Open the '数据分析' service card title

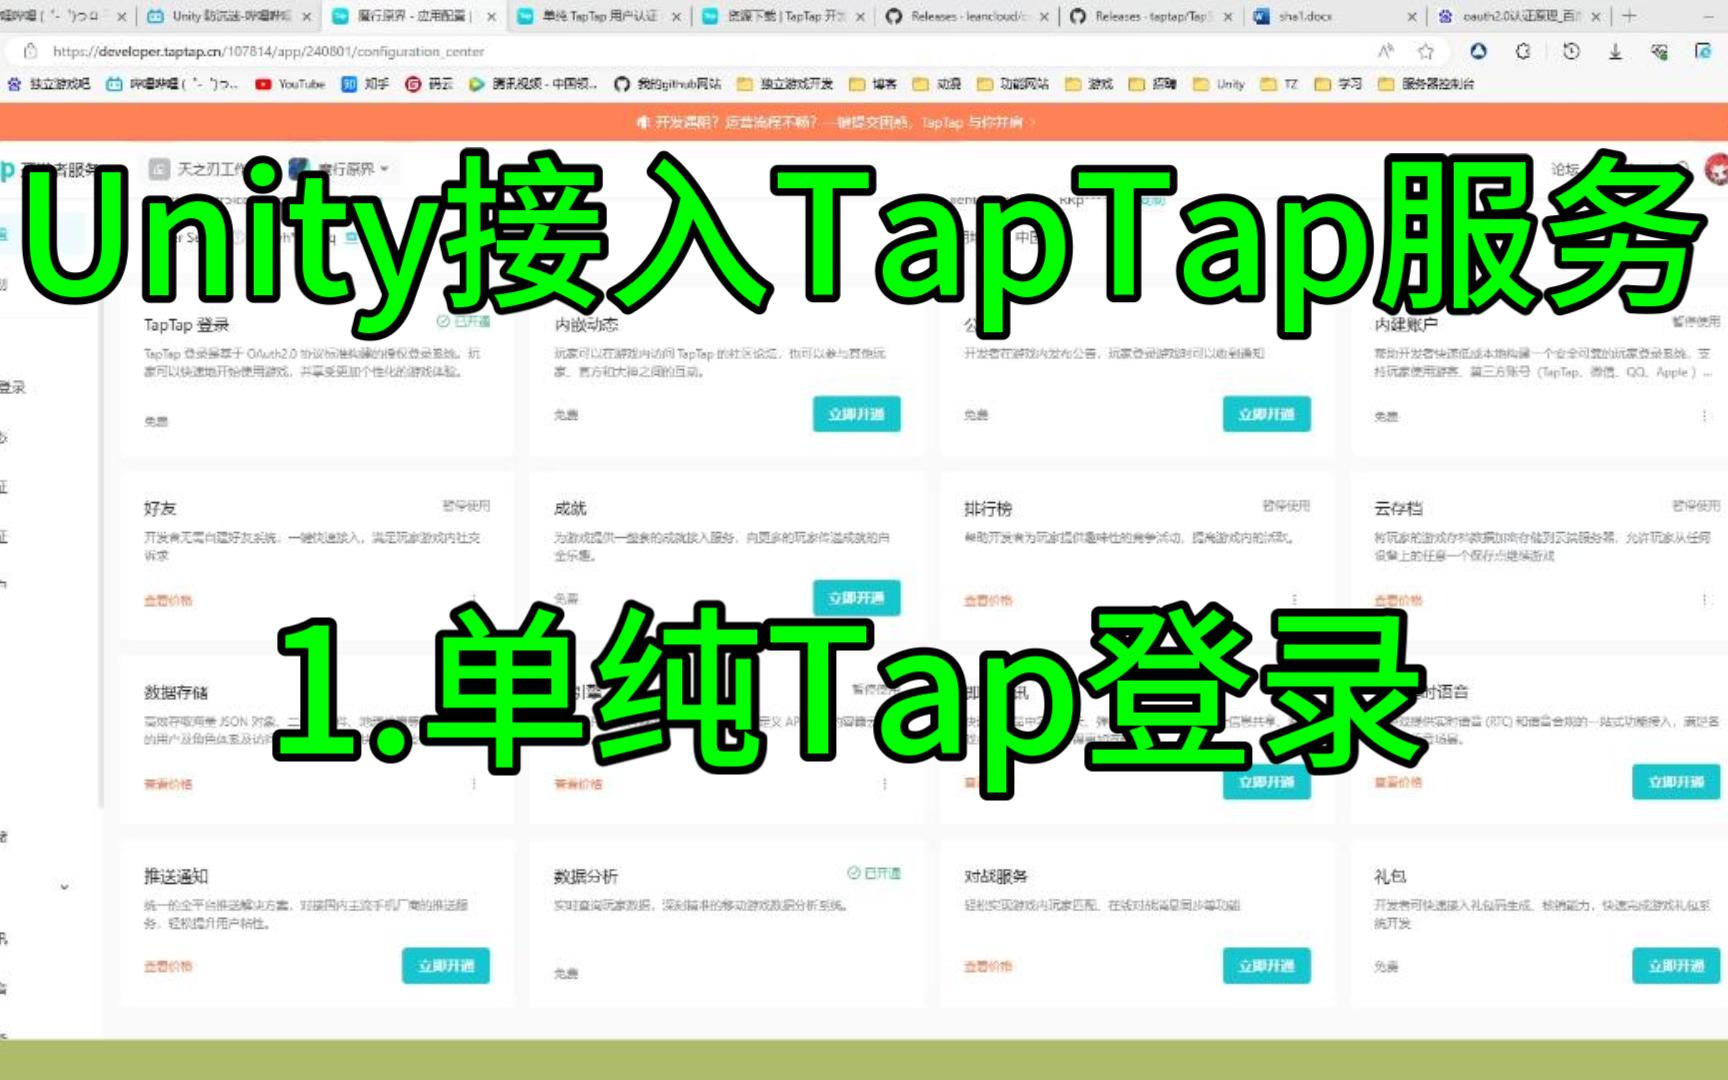(586, 876)
